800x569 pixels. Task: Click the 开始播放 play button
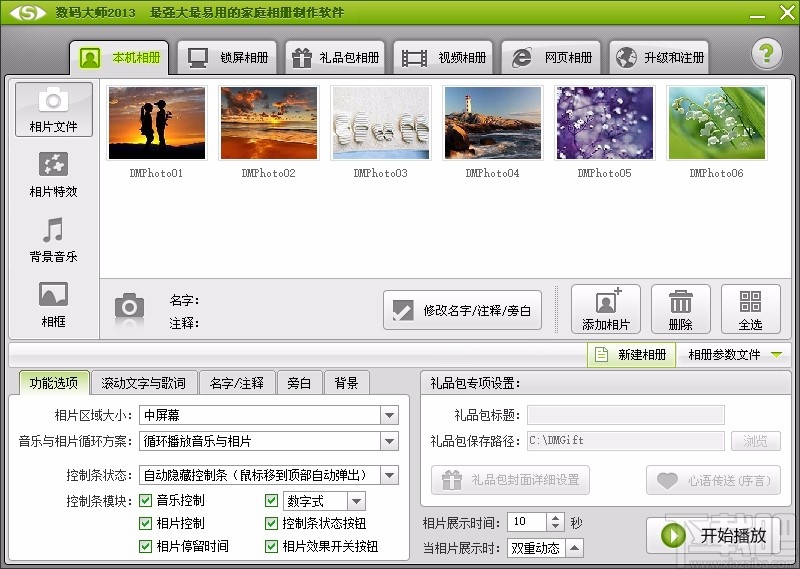(x=713, y=535)
